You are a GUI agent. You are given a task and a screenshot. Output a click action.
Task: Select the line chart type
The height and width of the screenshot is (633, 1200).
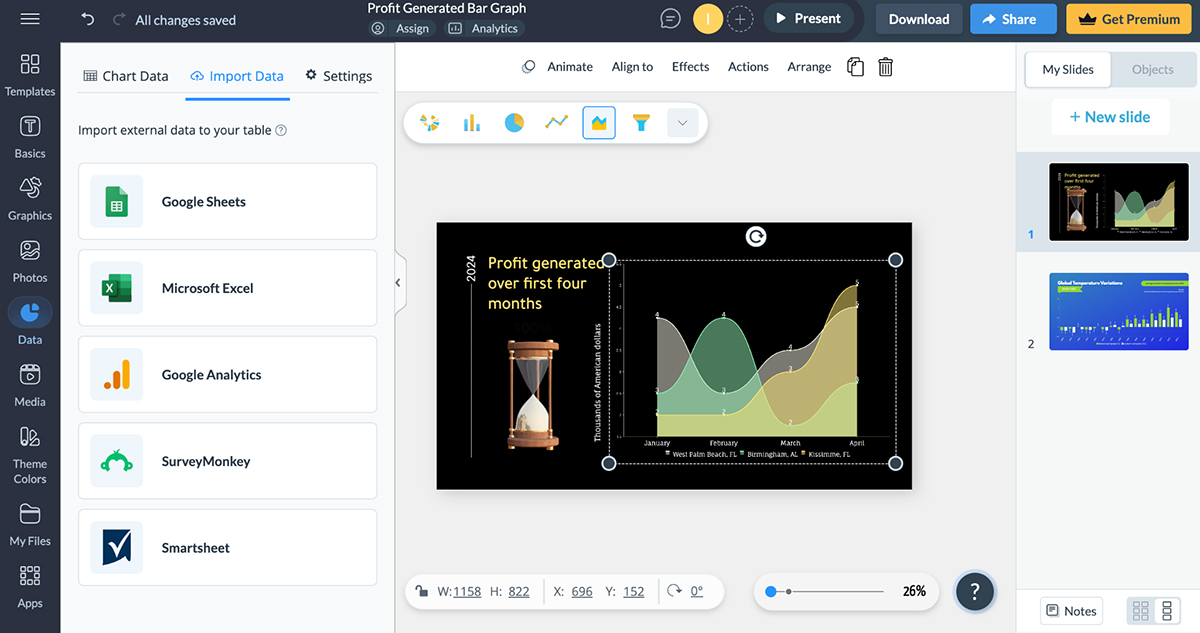(x=556, y=122)
